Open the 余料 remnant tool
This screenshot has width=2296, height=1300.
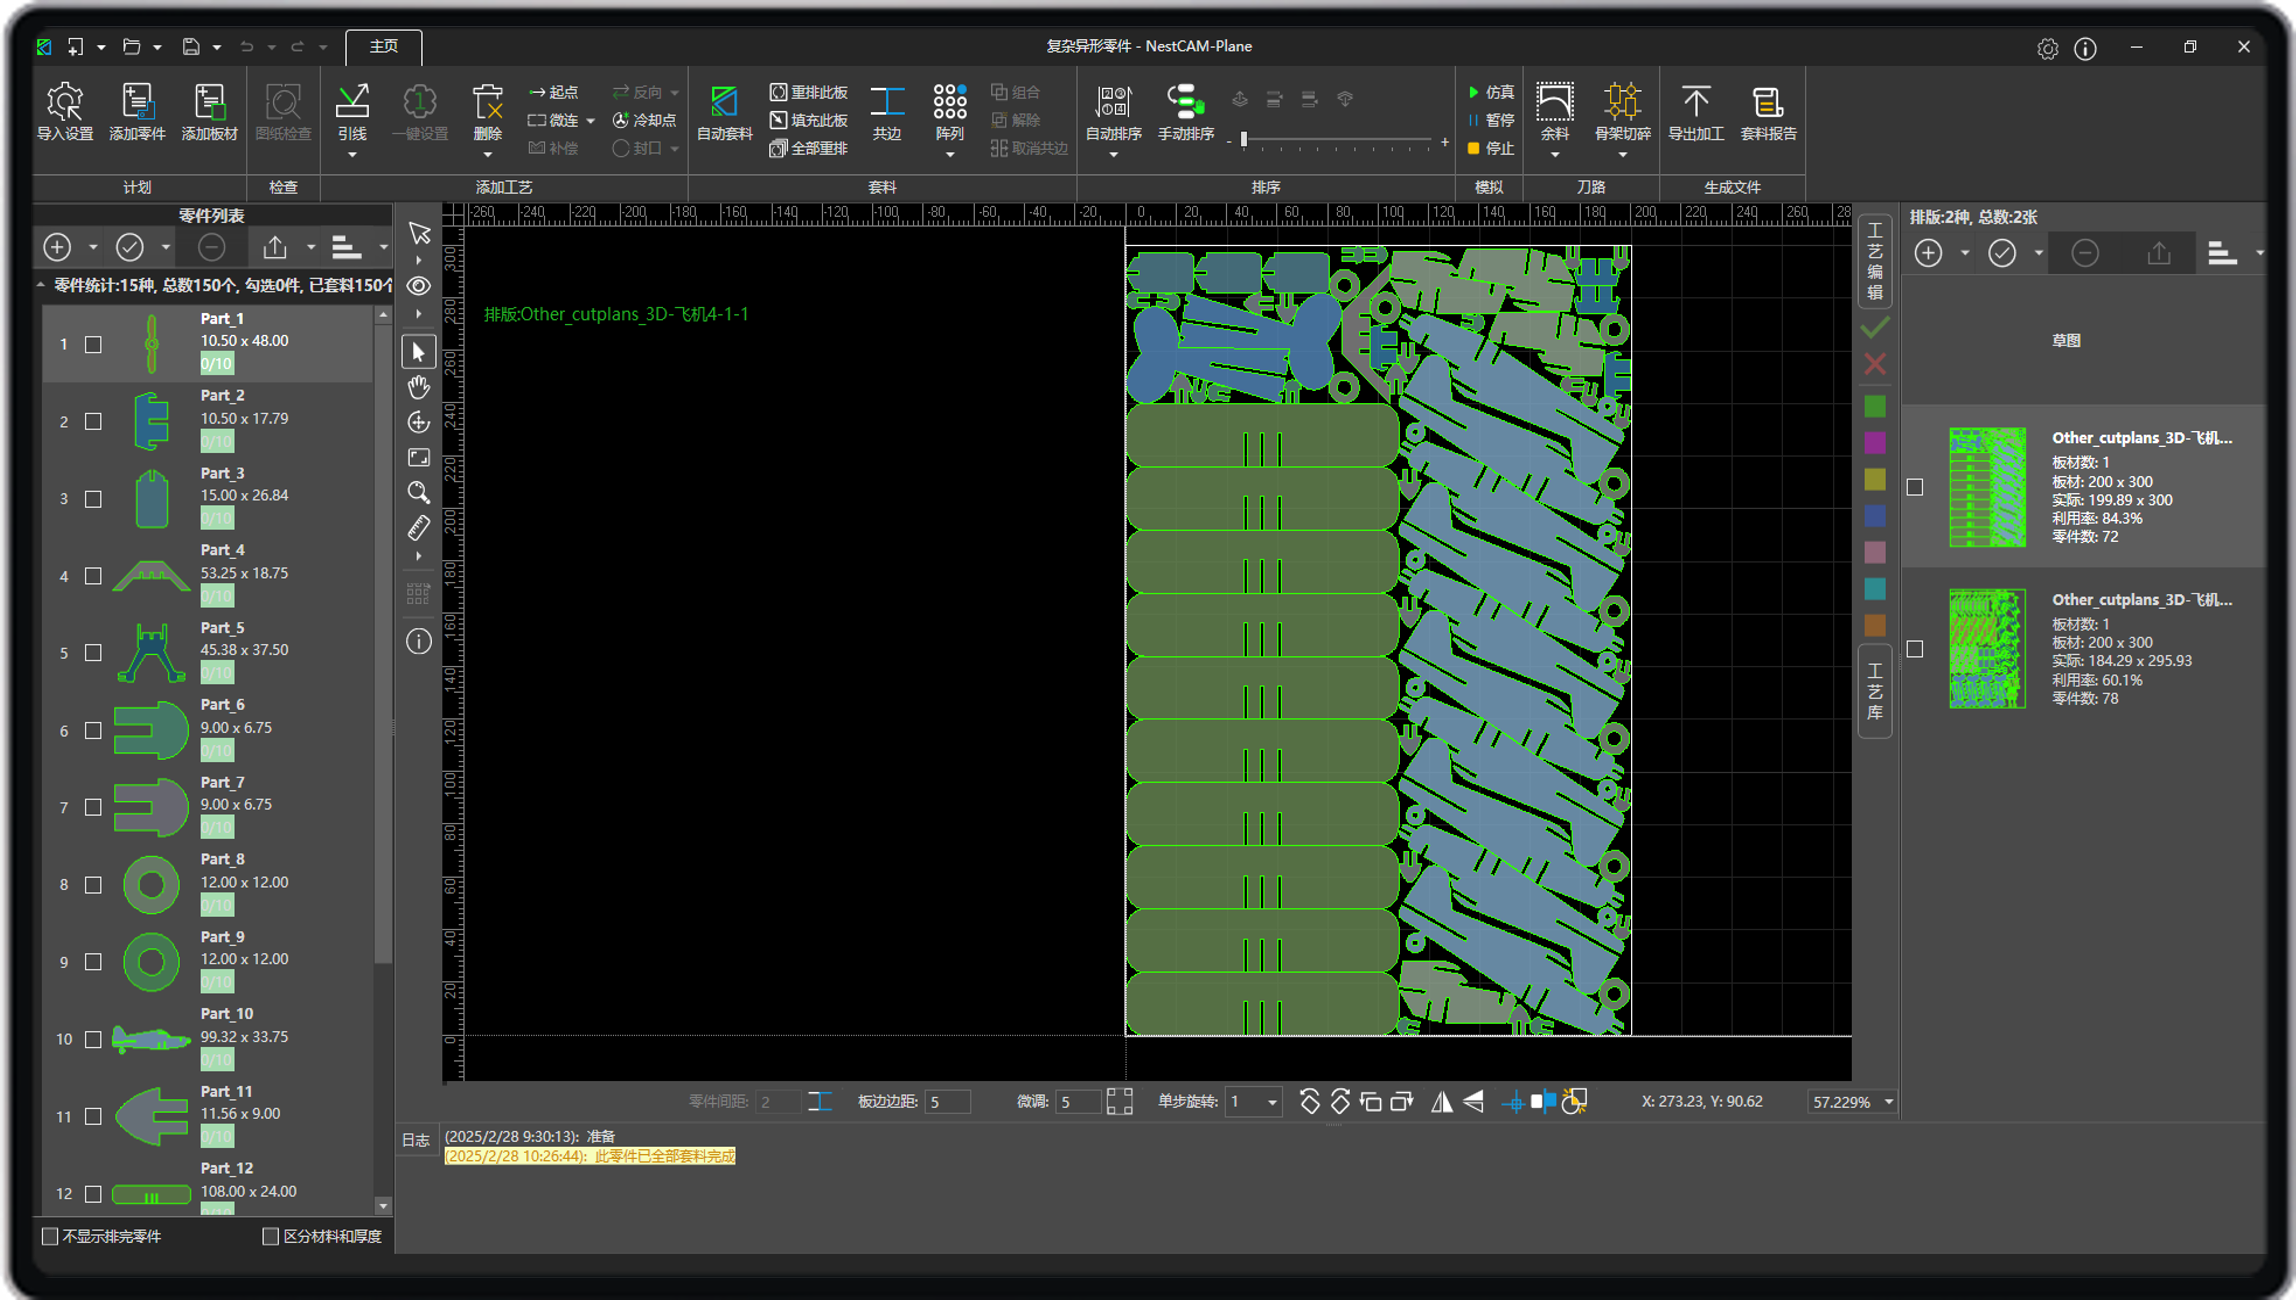pyautogui.click(x=1554, y=112)
